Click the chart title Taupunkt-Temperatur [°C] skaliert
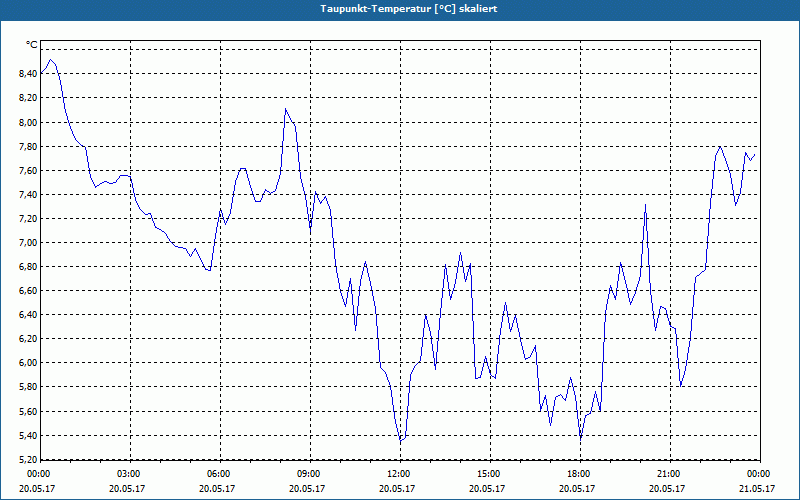 [x=409, y=9]
